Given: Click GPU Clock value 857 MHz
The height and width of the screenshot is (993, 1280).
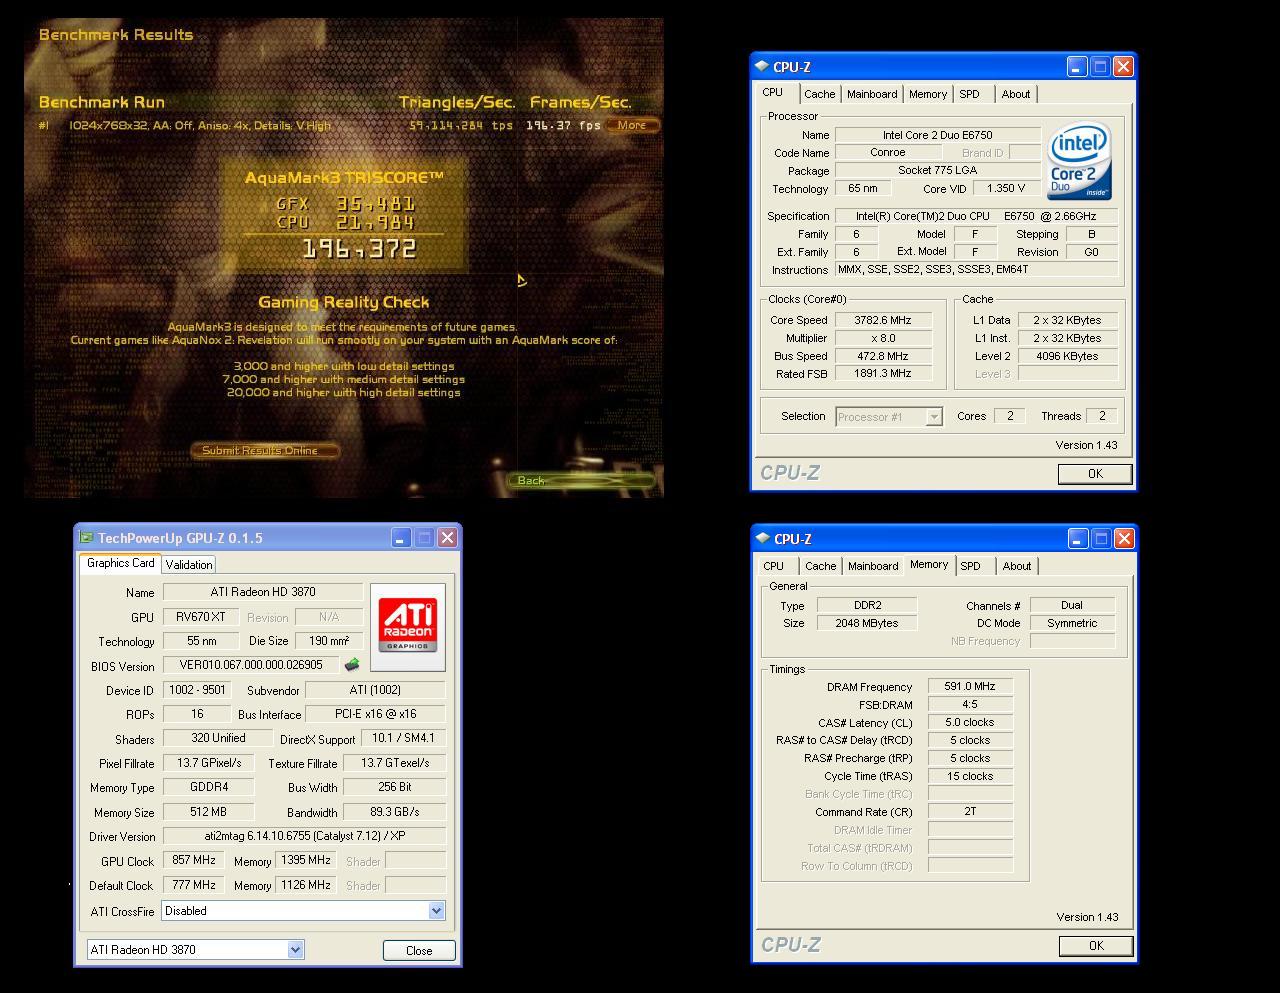Looking at the screenshot, I should (194, 860).
